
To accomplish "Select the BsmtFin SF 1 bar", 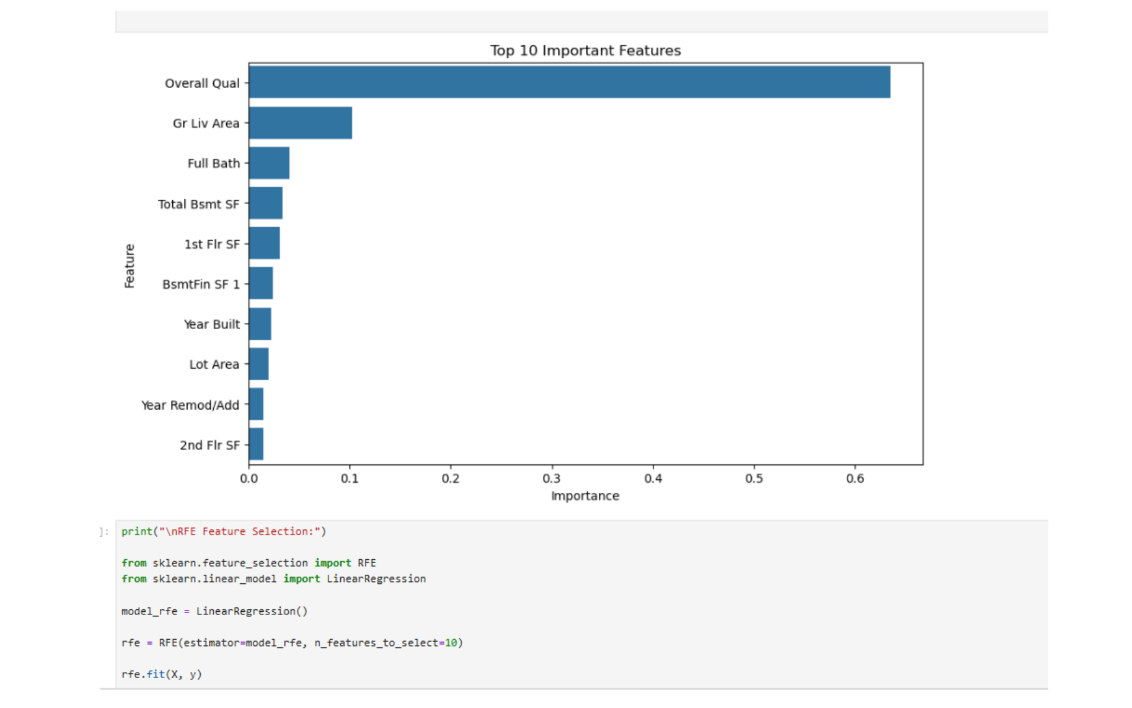I will tap(261, 284).
